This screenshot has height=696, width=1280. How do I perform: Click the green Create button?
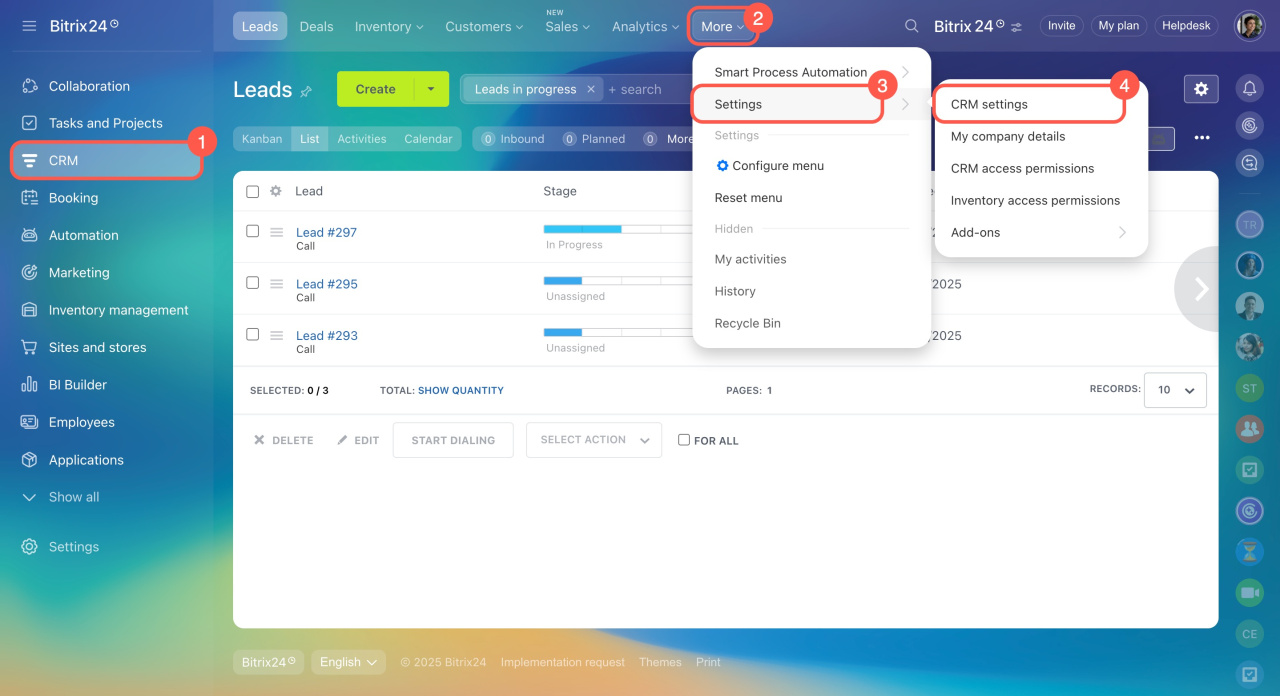375,89
